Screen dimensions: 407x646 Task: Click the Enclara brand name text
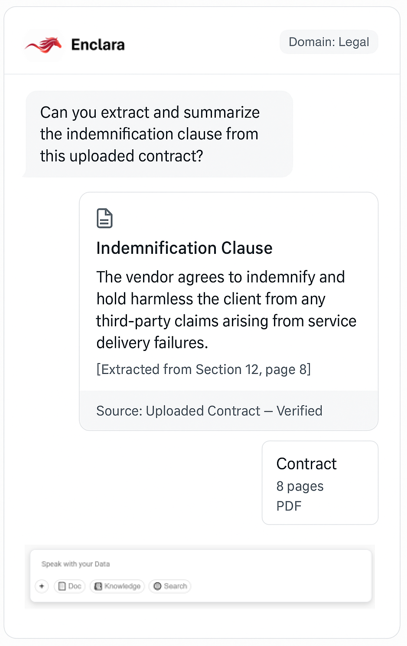point(98,44)
